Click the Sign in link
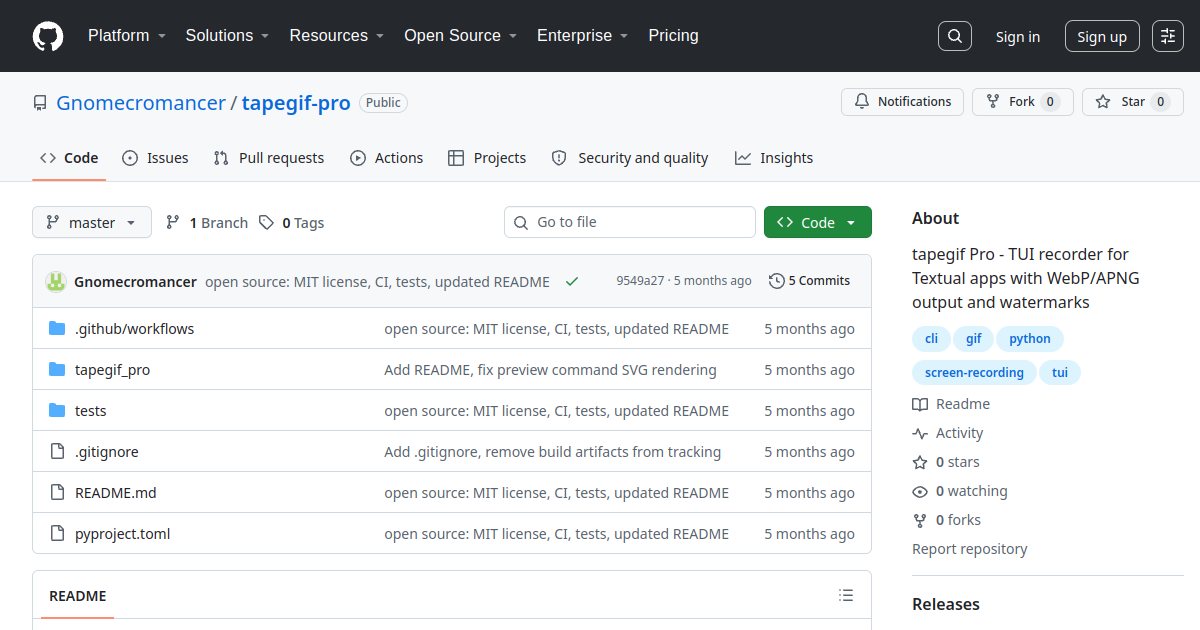This screenshot has height=630, width=1200. pos(1018,37)
